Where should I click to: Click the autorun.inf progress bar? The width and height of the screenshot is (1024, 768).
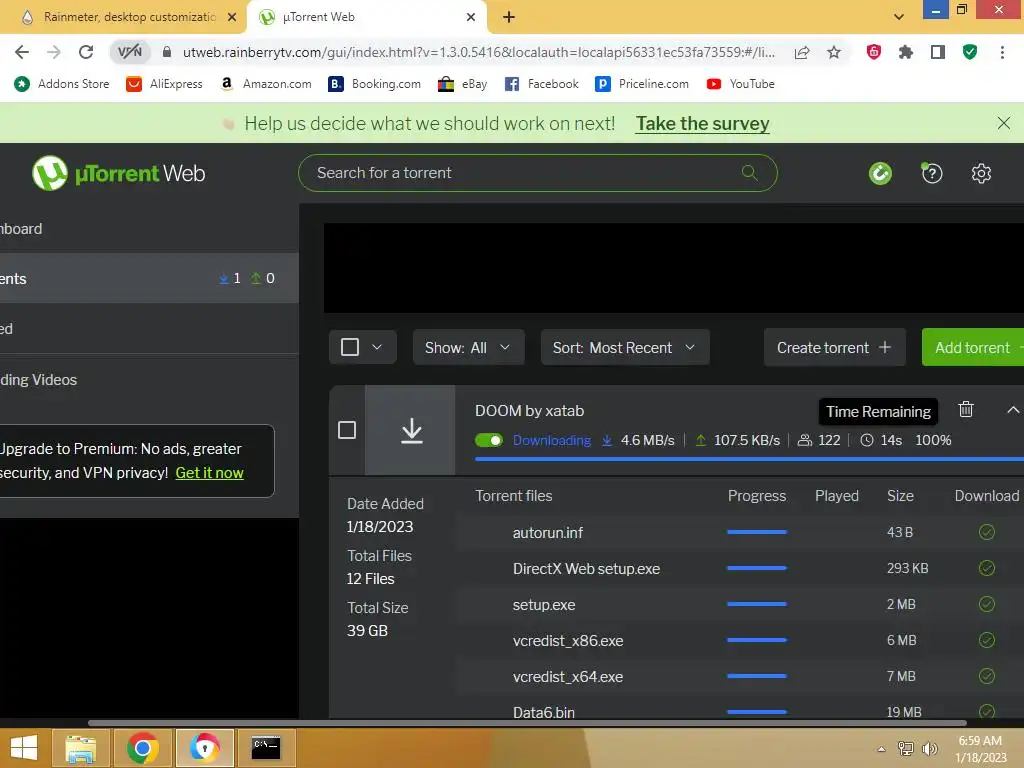pos(757,532)
